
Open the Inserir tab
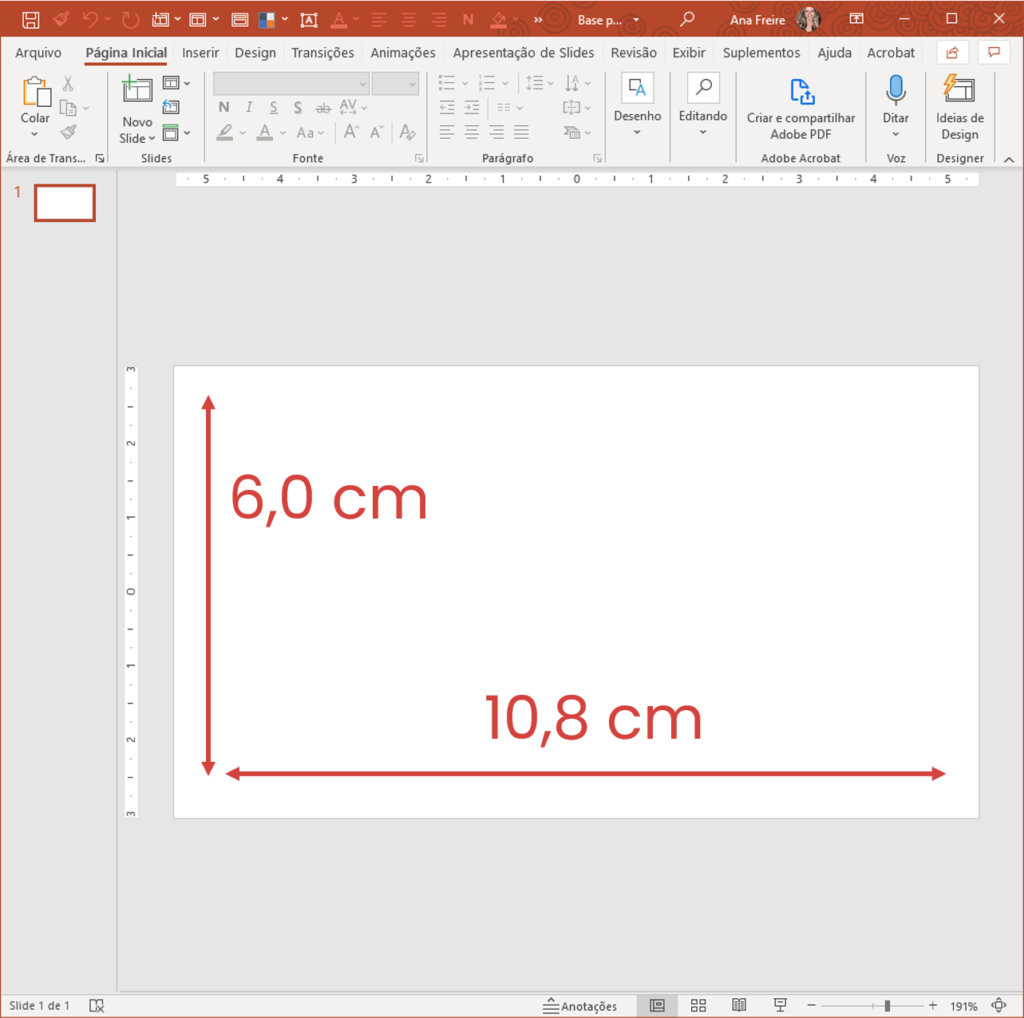(200, 53)
